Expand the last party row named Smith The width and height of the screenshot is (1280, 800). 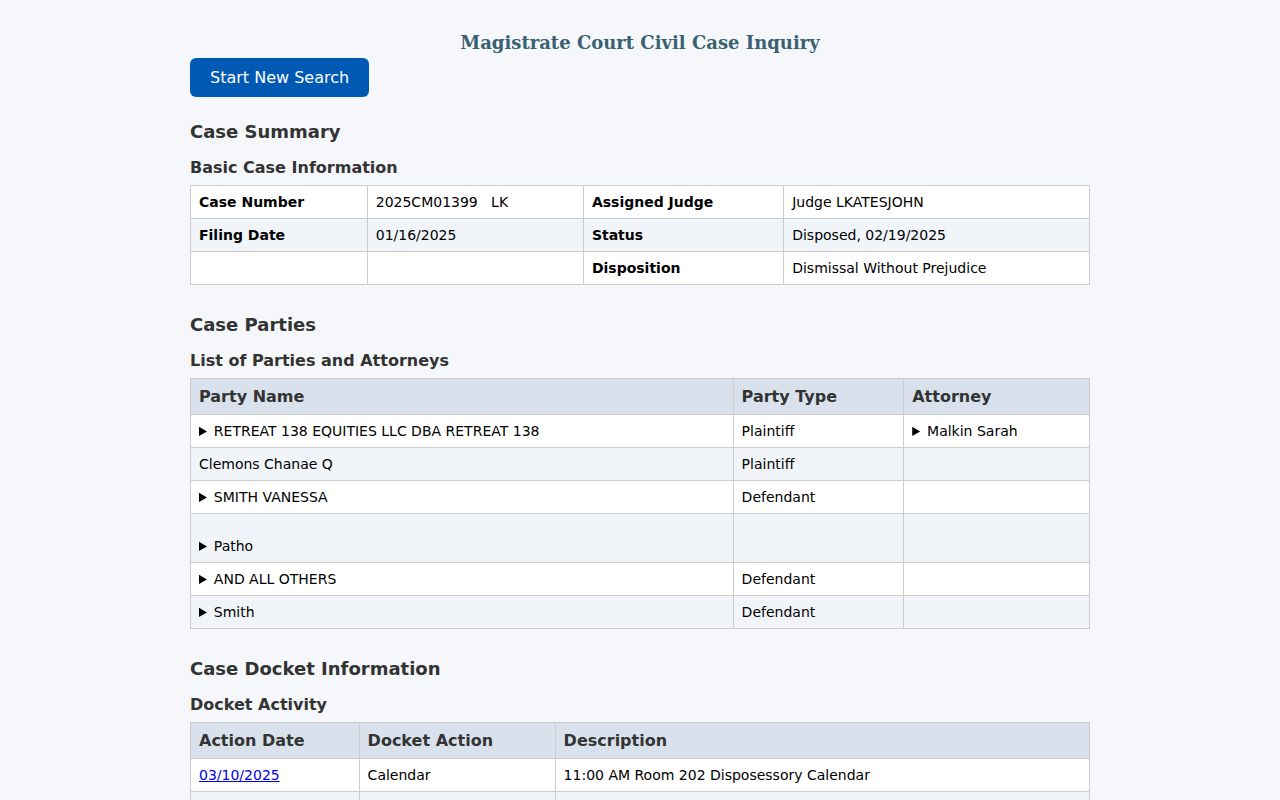tap(227, 612)
